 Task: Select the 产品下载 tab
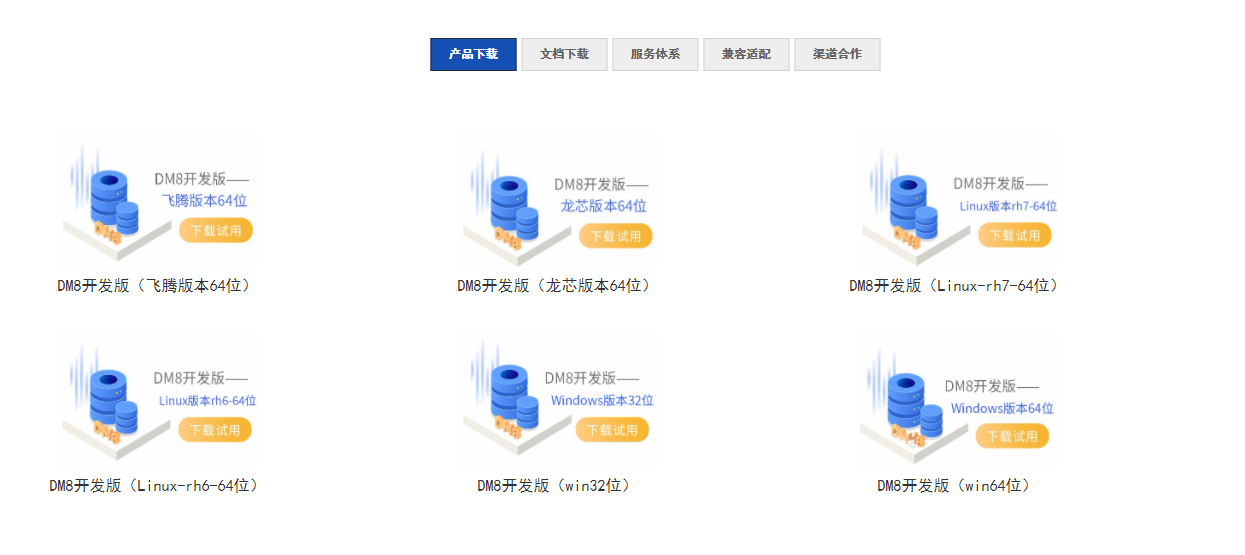point(473,54)
